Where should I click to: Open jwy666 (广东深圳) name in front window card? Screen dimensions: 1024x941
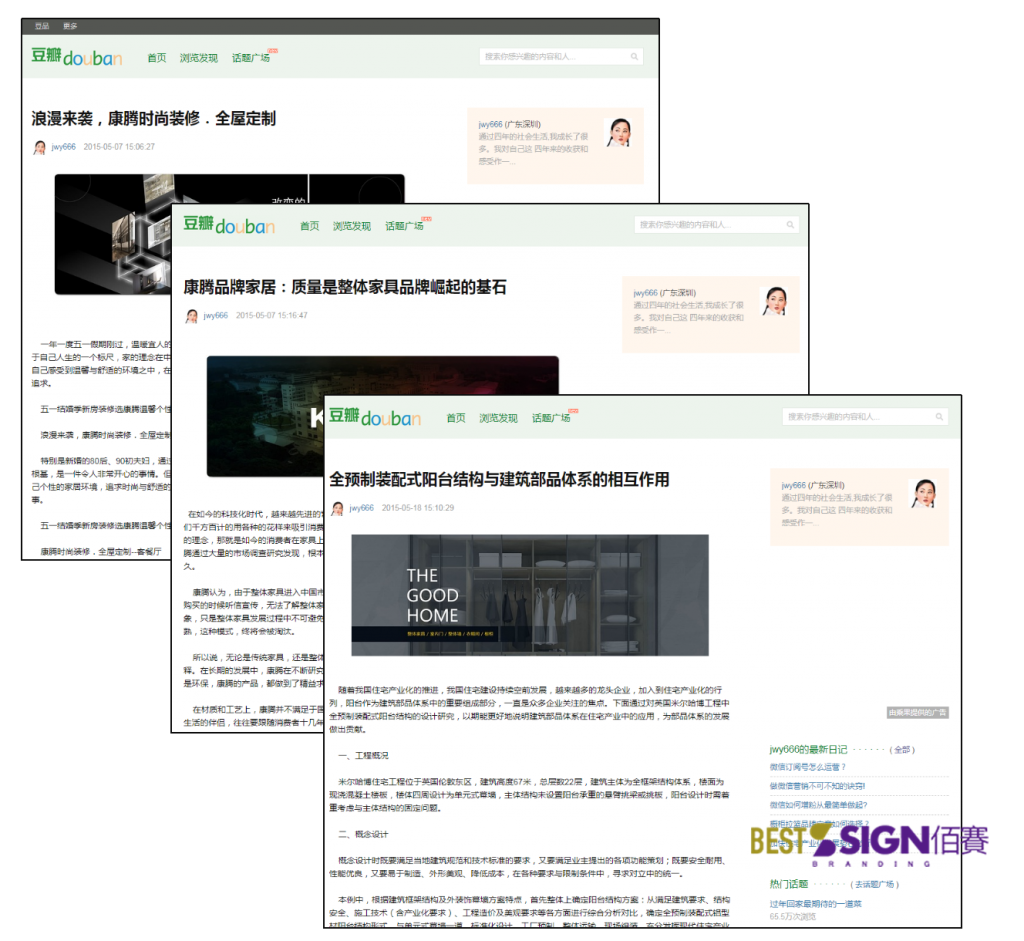(x=813, y=485)
